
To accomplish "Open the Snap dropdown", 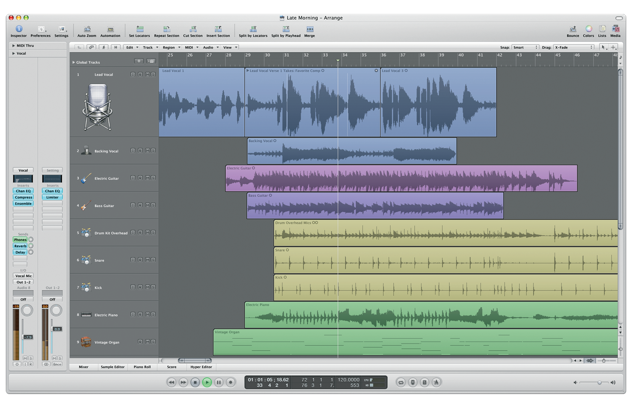I will tap(524, 48).
